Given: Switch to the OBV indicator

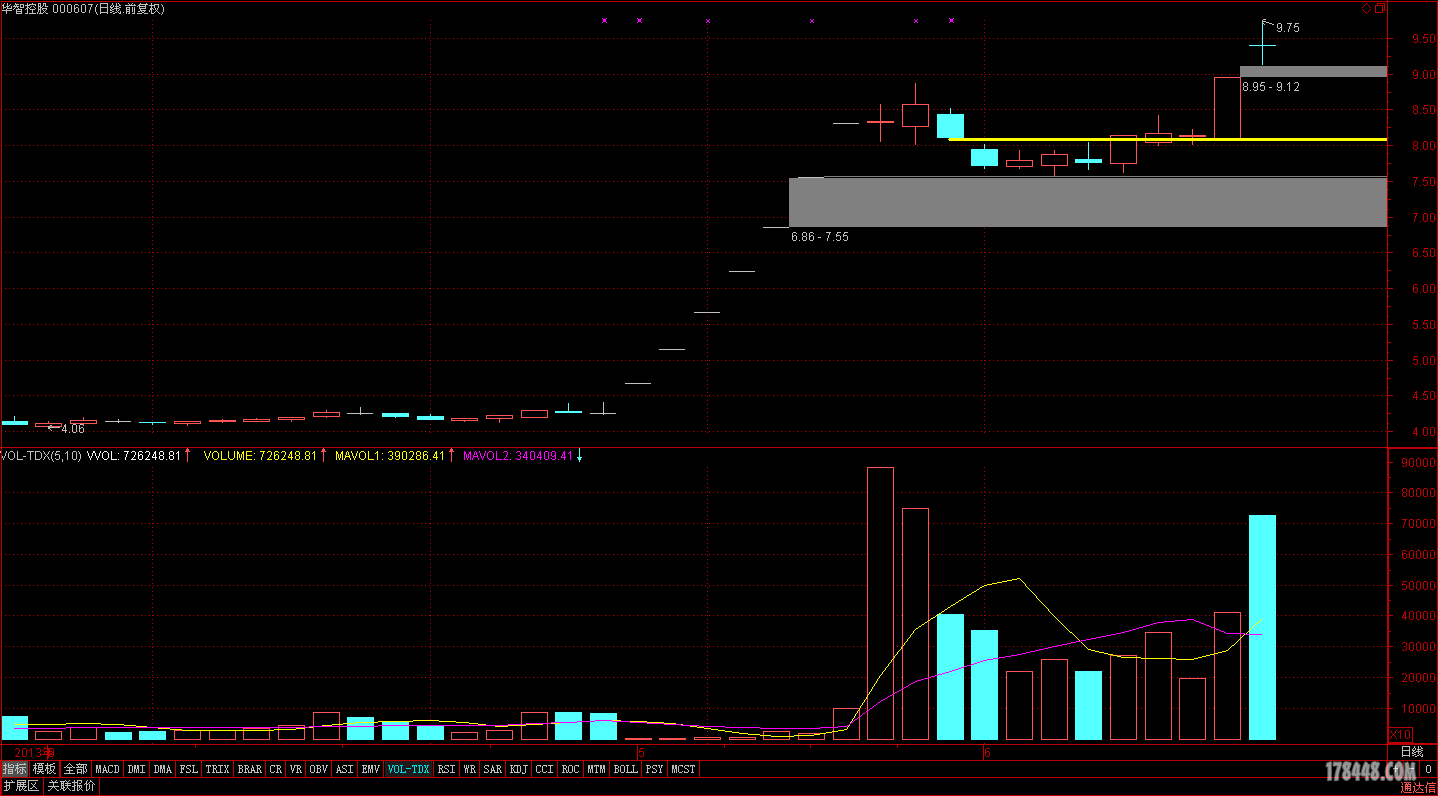Looking at the screenshot, I should click(318, 769).
